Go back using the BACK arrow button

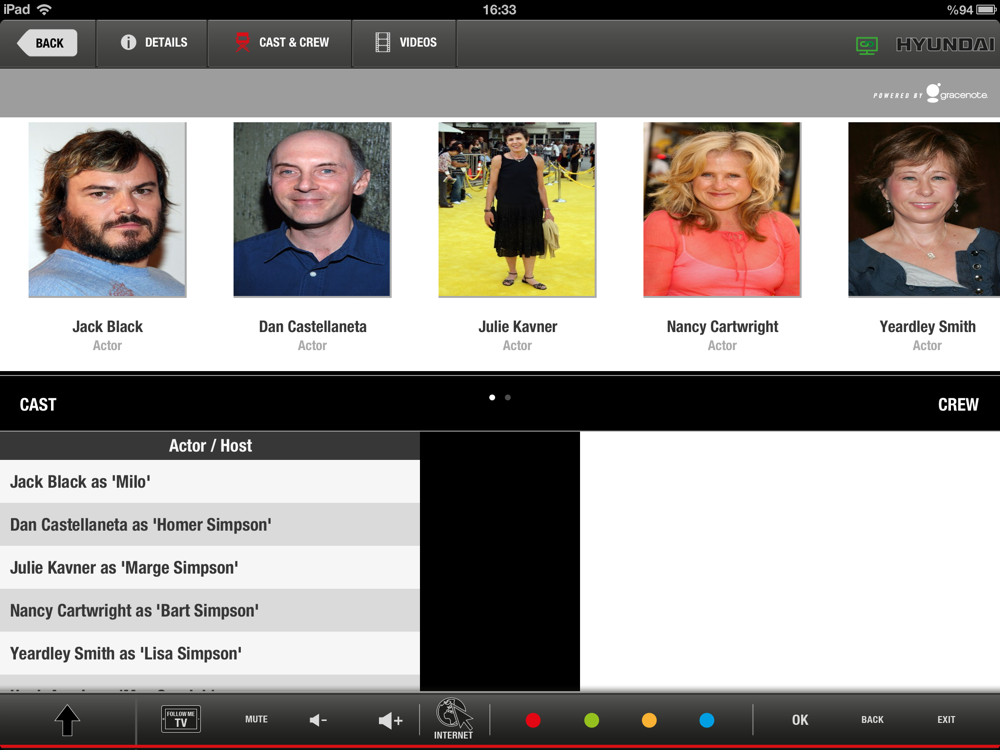tap(47, 43)
